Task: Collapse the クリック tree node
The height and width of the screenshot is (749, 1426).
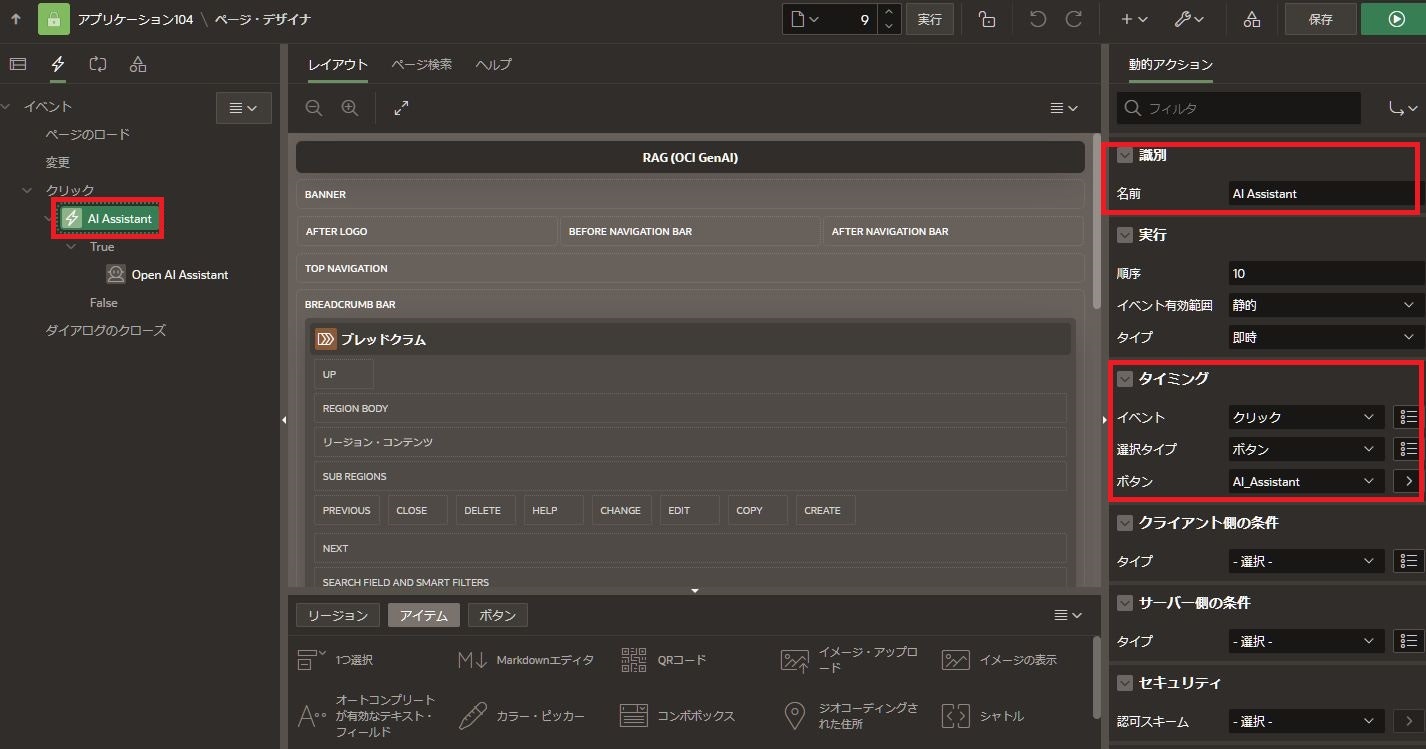Action: pyautogui.click(x=27, y=190)
